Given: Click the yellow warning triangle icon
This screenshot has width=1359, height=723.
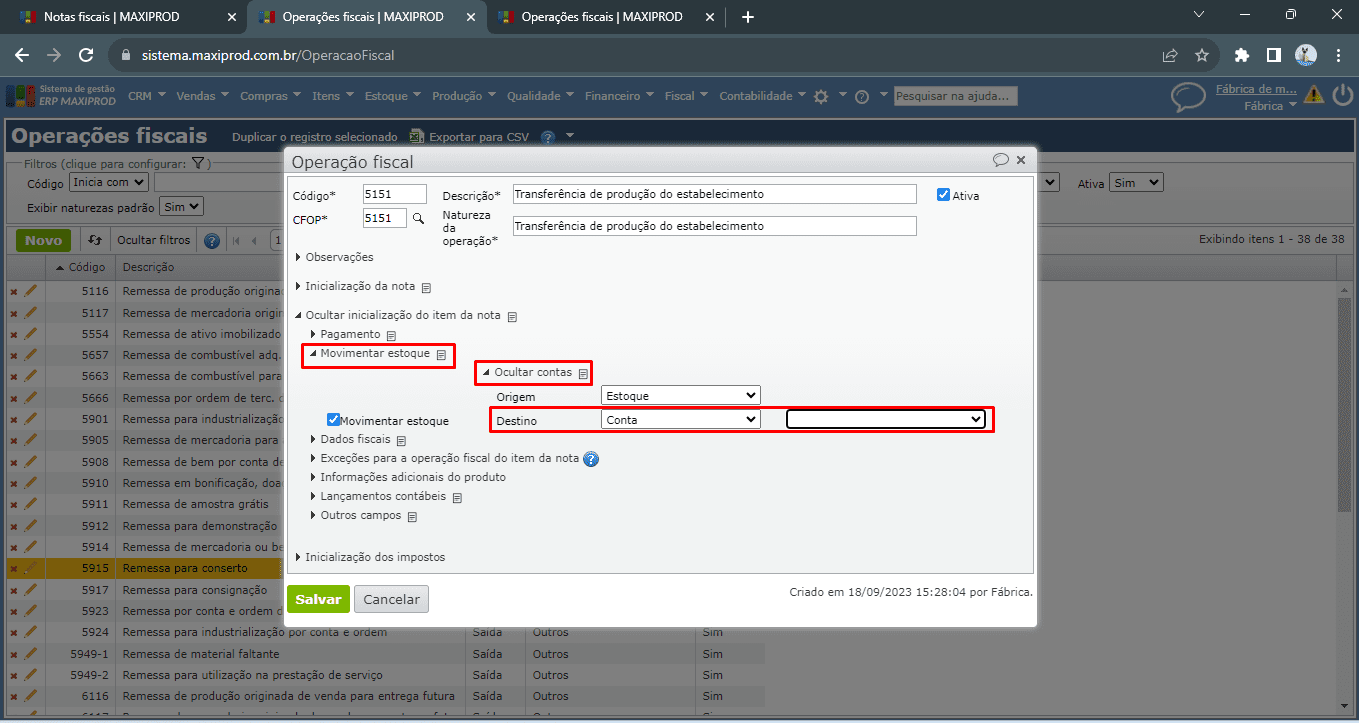Looking at the screenshot, I should [1314, 96].
